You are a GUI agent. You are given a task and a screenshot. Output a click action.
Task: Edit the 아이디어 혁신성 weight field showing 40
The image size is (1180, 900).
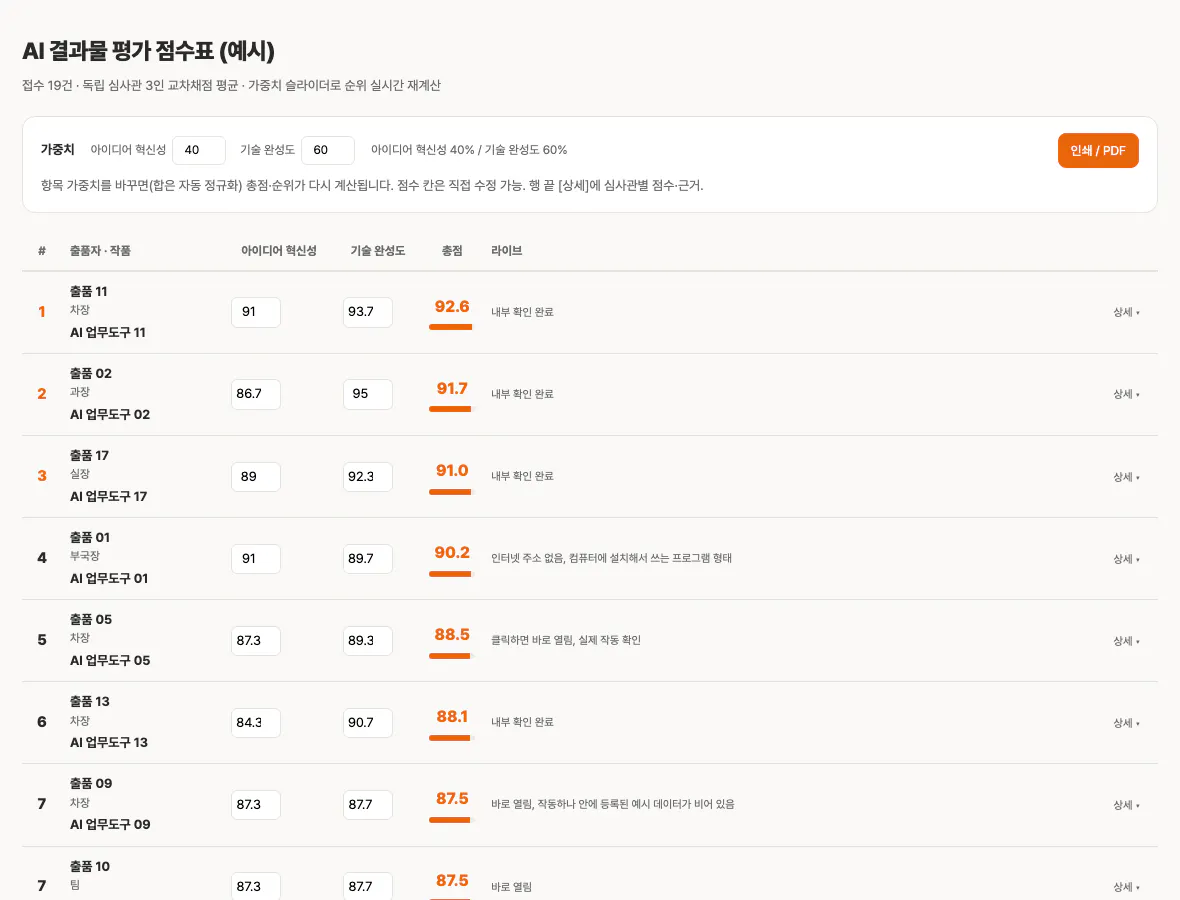click(x=199, y=150)
